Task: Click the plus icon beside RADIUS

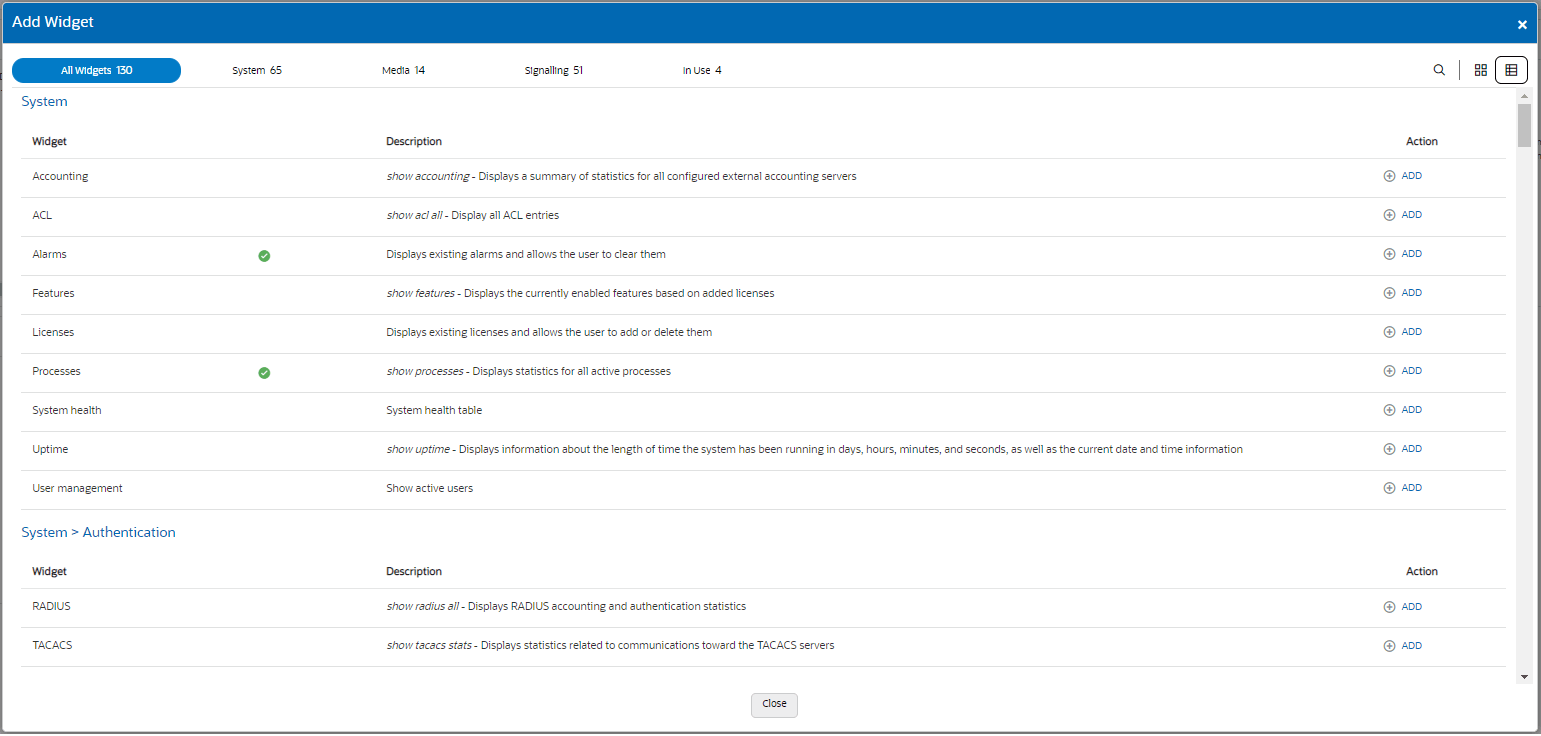Action: (1389, 606)
